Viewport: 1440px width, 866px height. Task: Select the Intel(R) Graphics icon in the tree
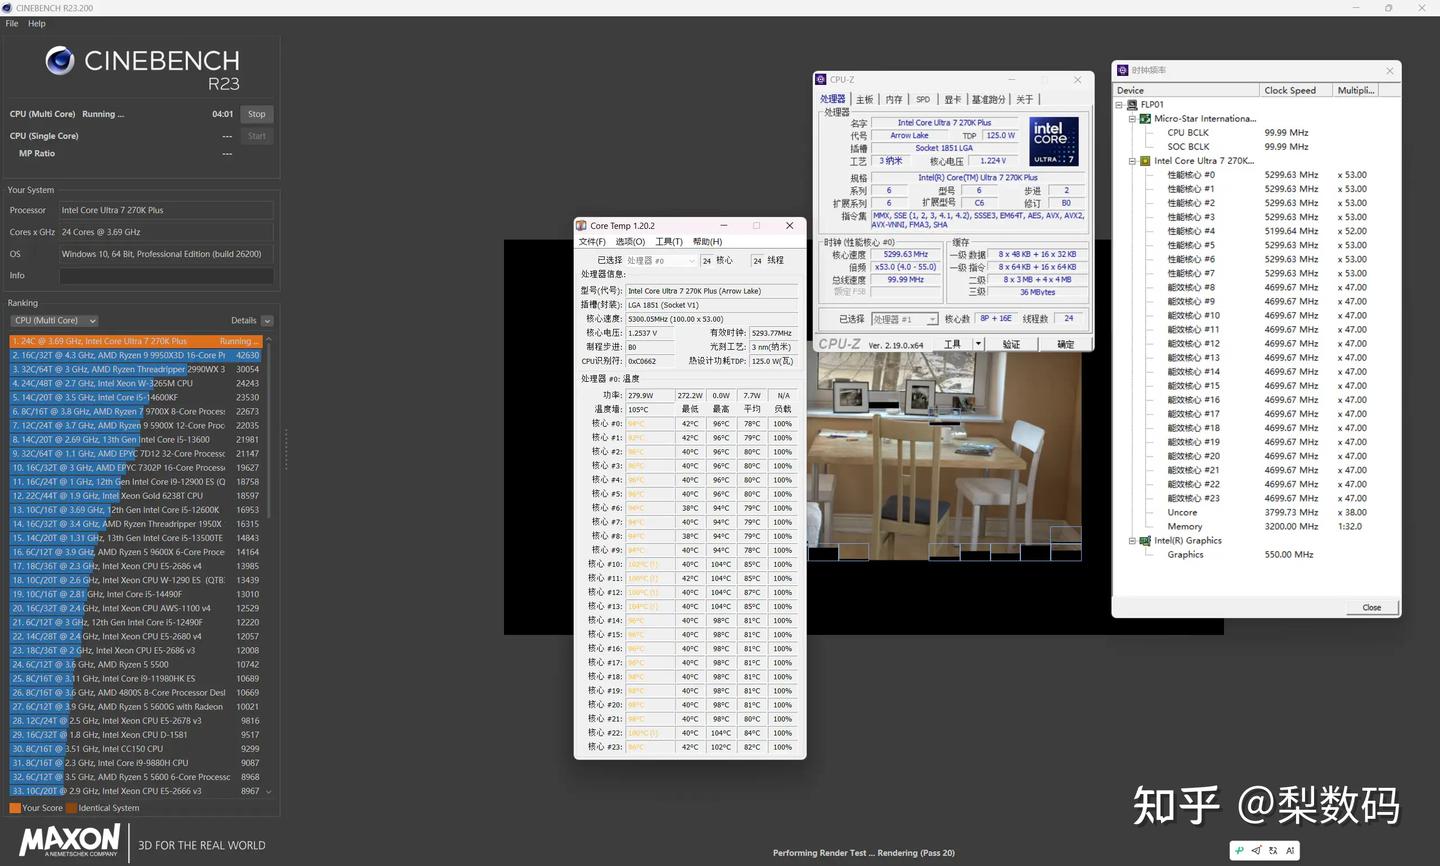pyautogui.click(x=1145, y=540)
